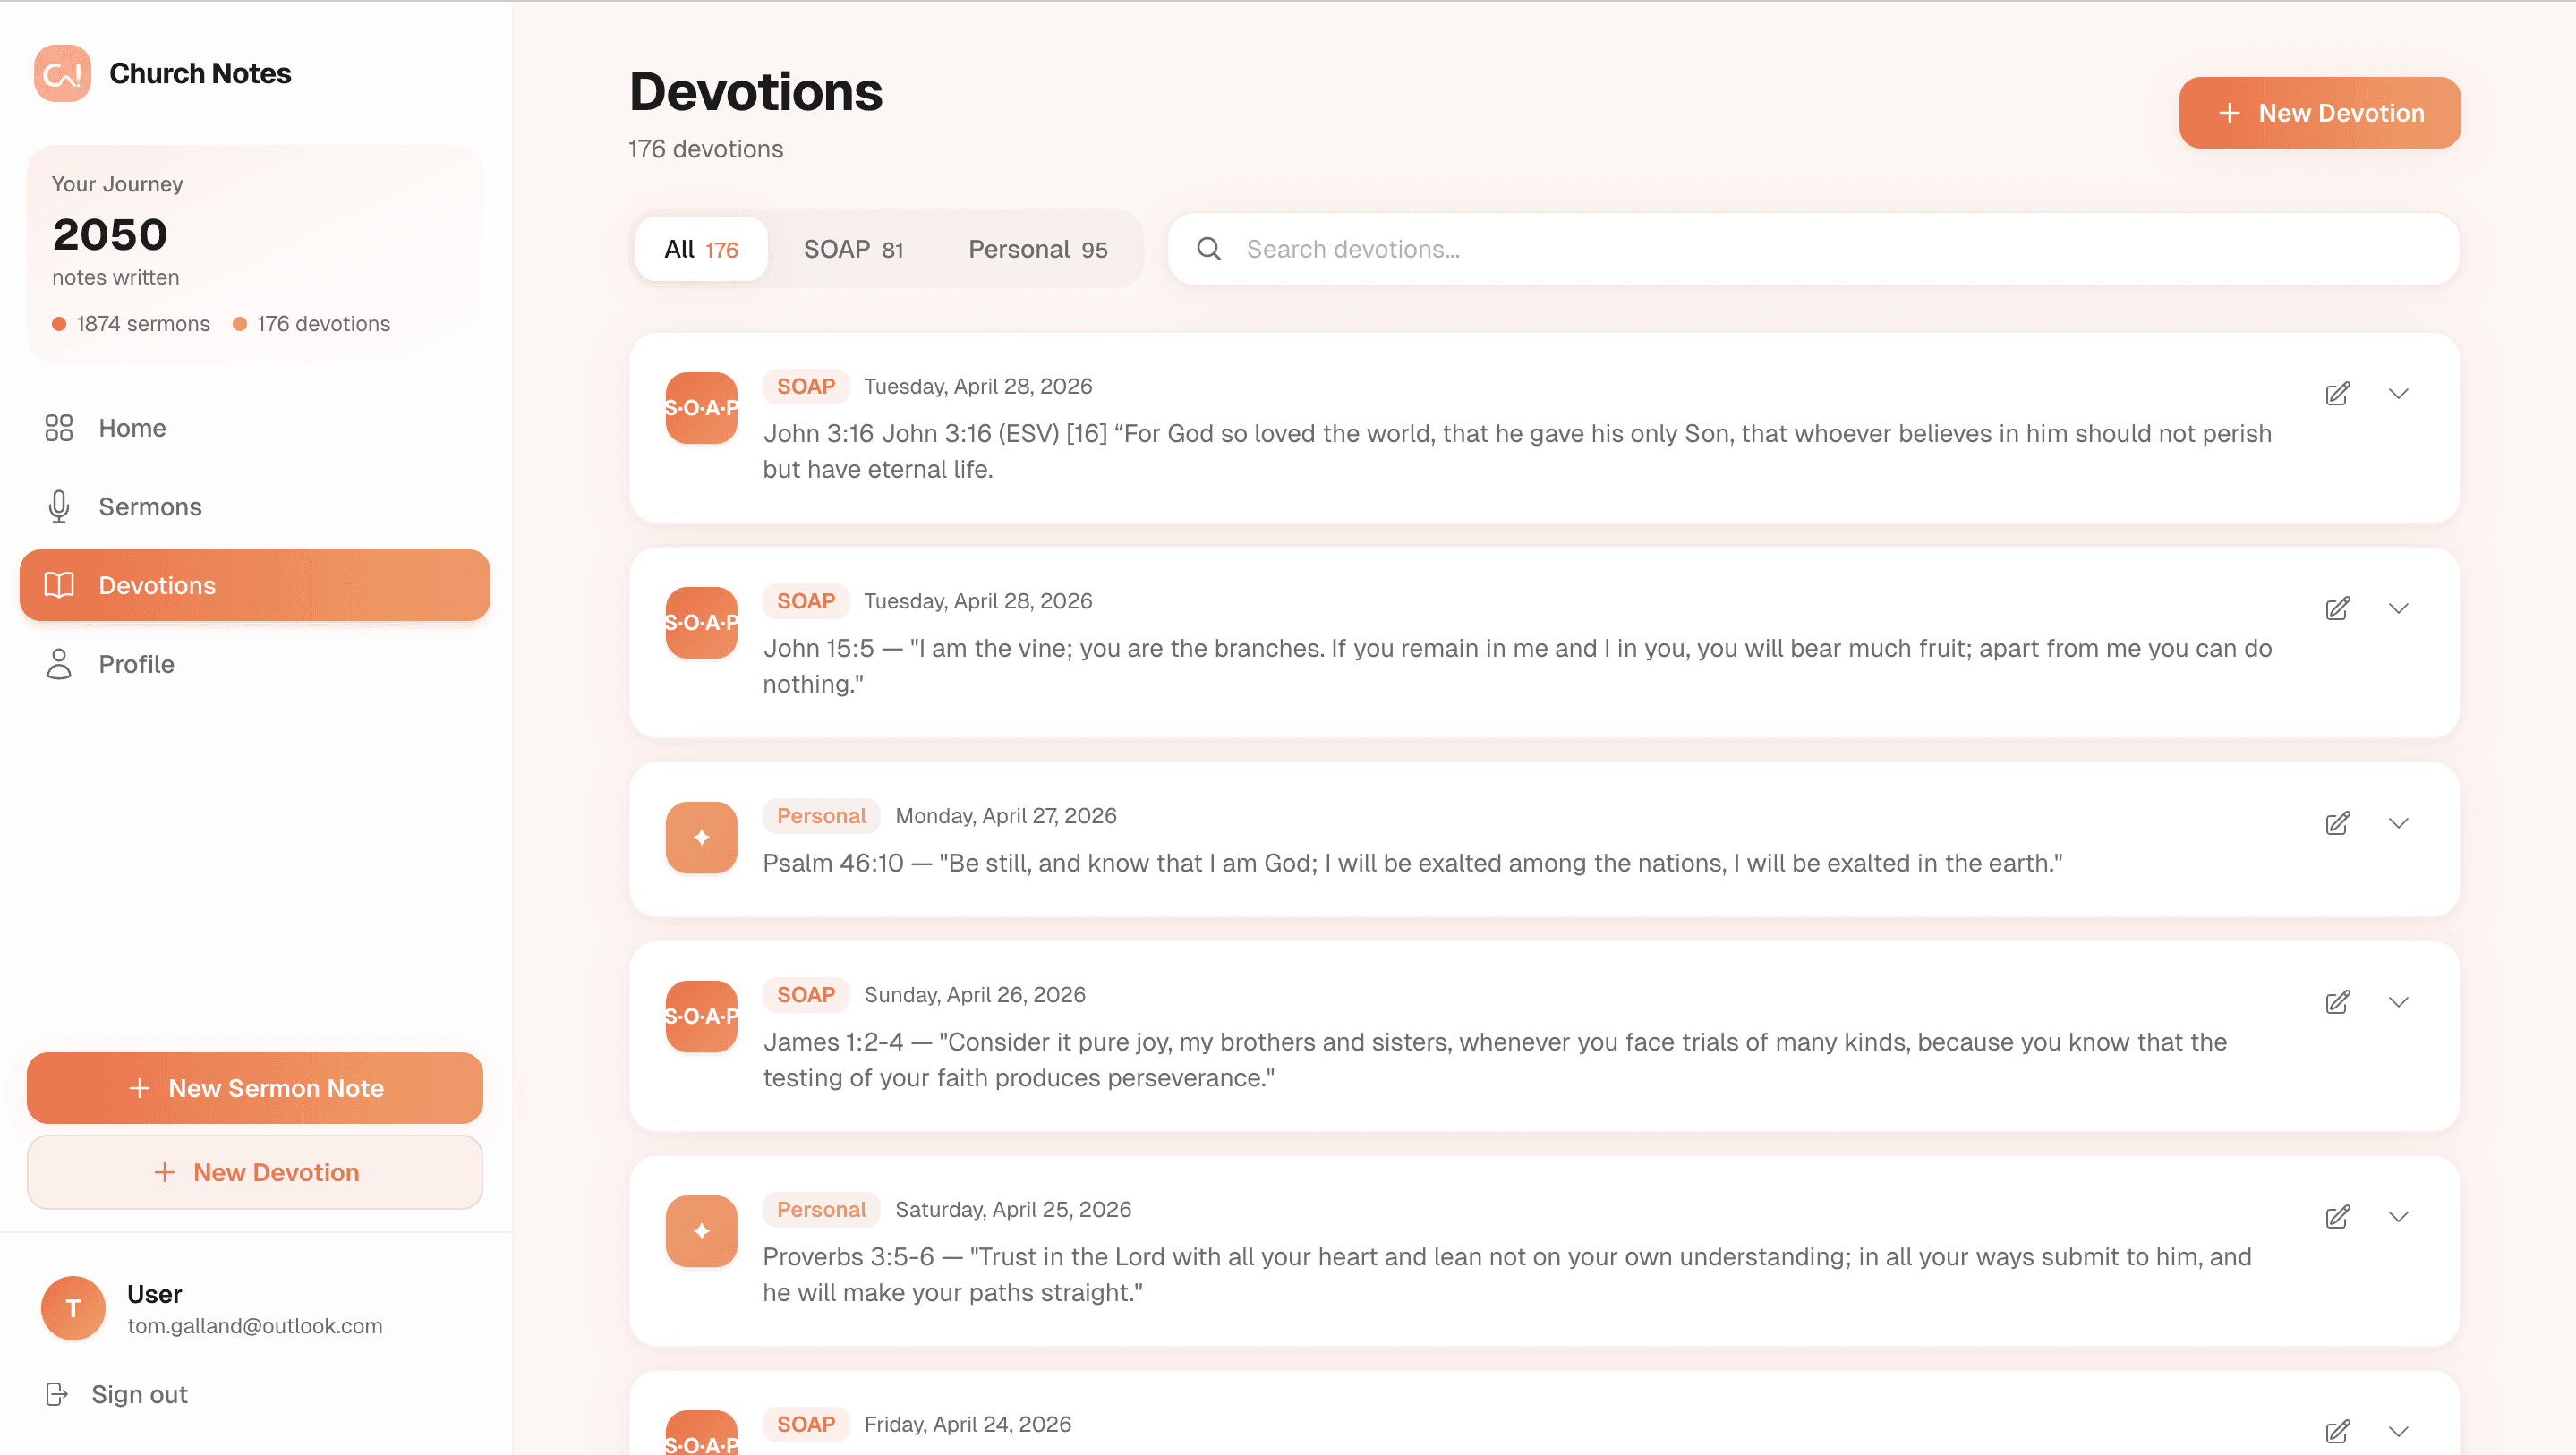Edit the John 3:16 devotion with pencil icon
Viewport: 2576px width, 1455px height.
pos(2337,393)
